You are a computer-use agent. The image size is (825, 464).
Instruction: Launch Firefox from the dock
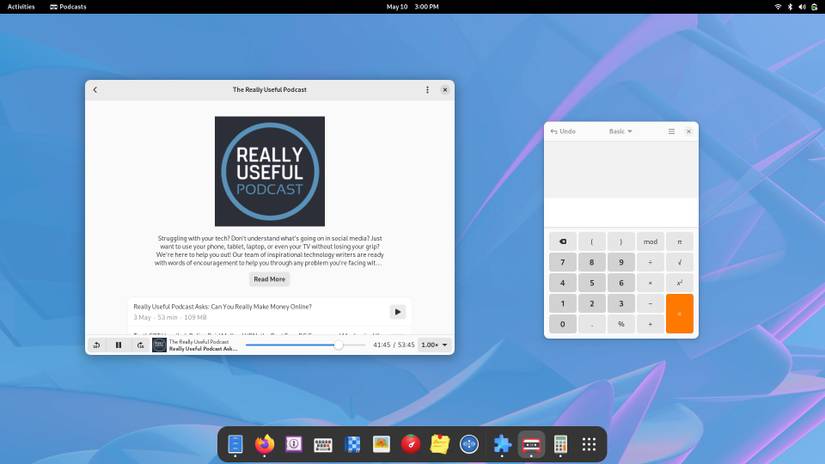click(x=265, y=445)
